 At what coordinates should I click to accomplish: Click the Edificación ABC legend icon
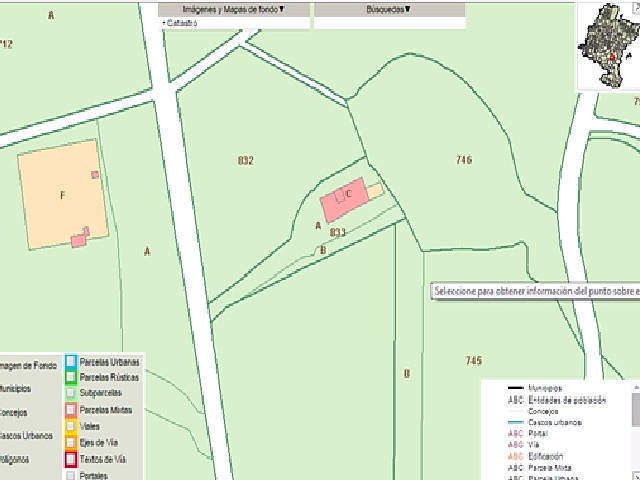pos(515,456)
